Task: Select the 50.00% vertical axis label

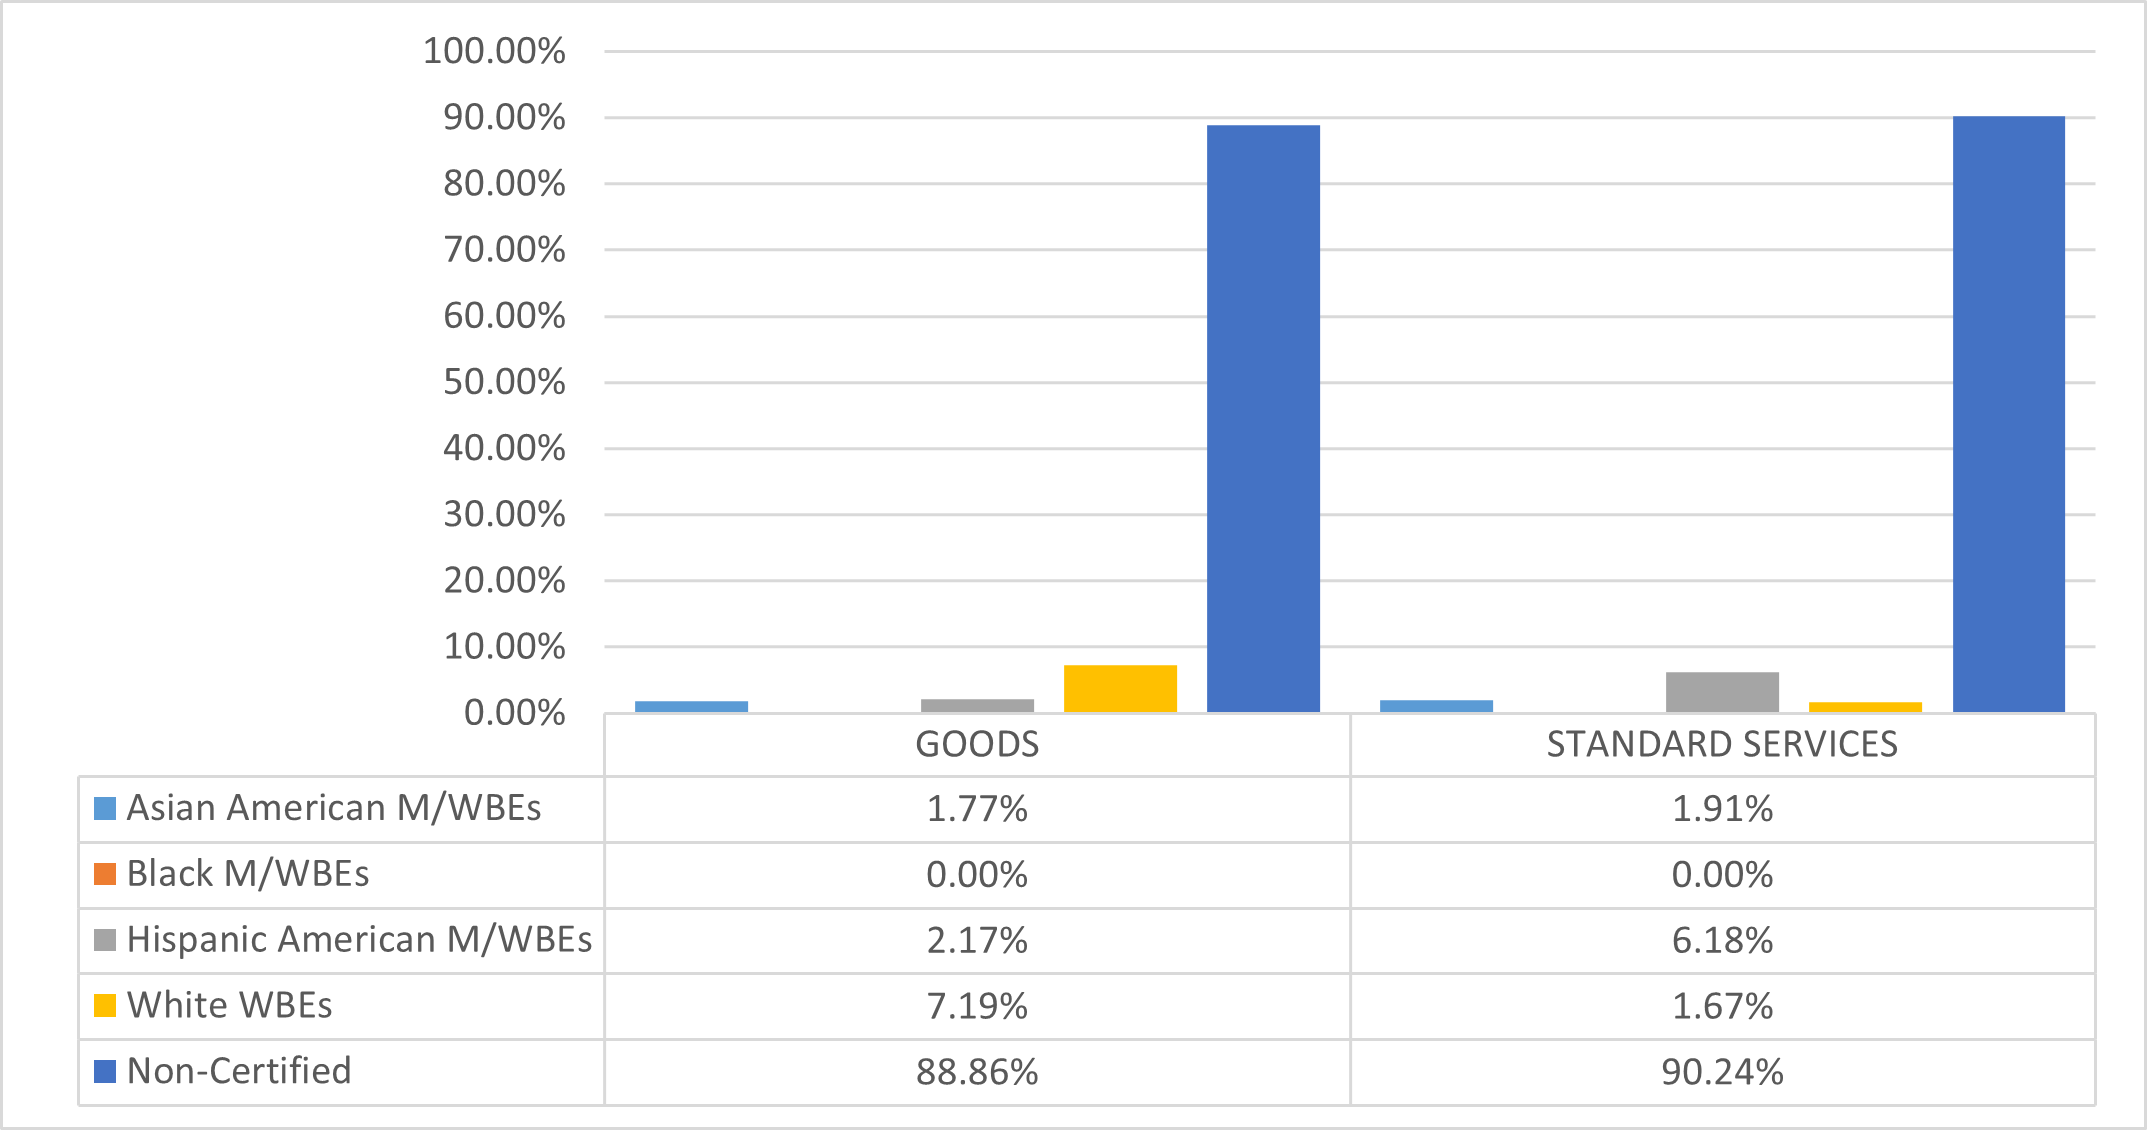Action: [x=504, y=382]
